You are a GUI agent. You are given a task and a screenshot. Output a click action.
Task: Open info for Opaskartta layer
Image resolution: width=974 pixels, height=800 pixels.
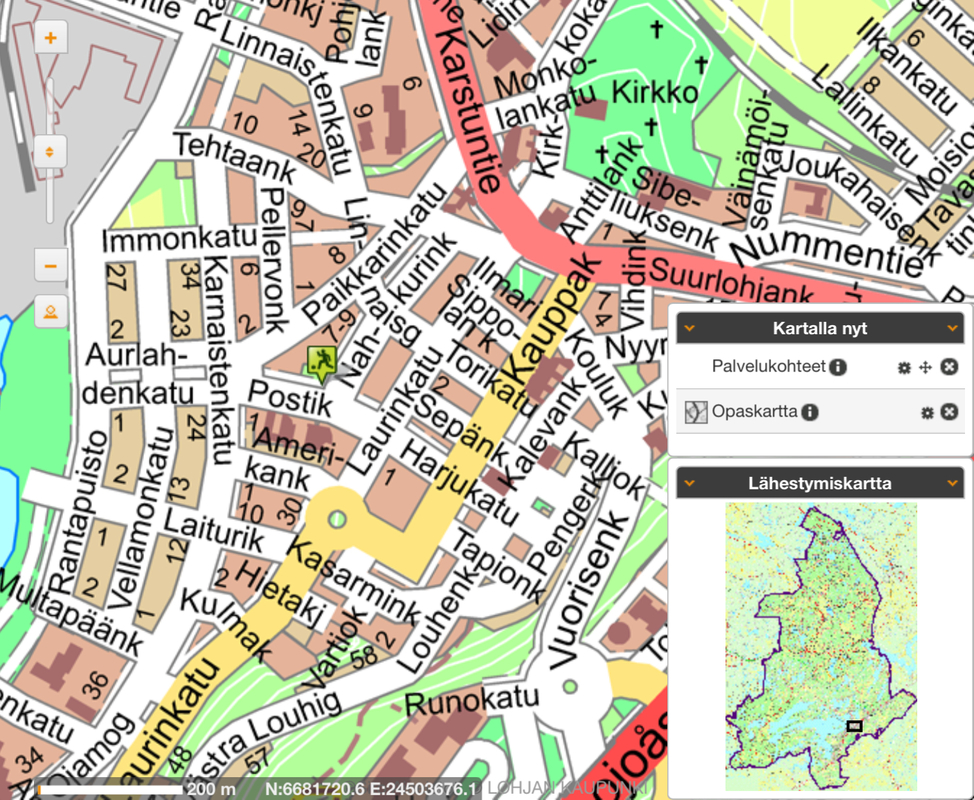pyautogui.click(x=810, y=412)
